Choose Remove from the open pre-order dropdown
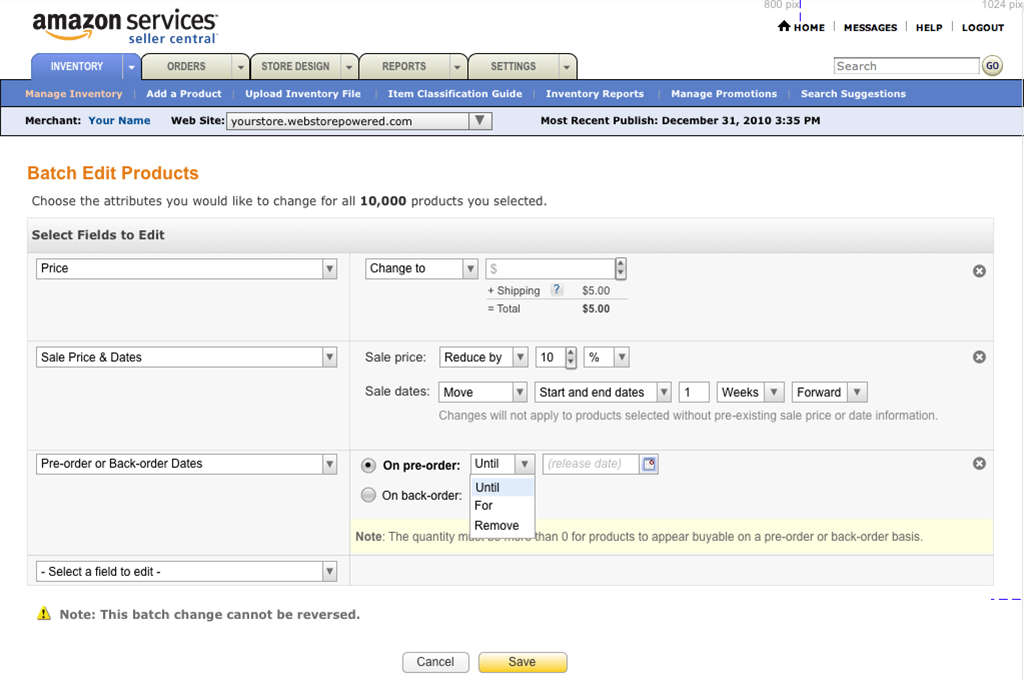This screenshot has height=680, width=1024. pos(497,525)
